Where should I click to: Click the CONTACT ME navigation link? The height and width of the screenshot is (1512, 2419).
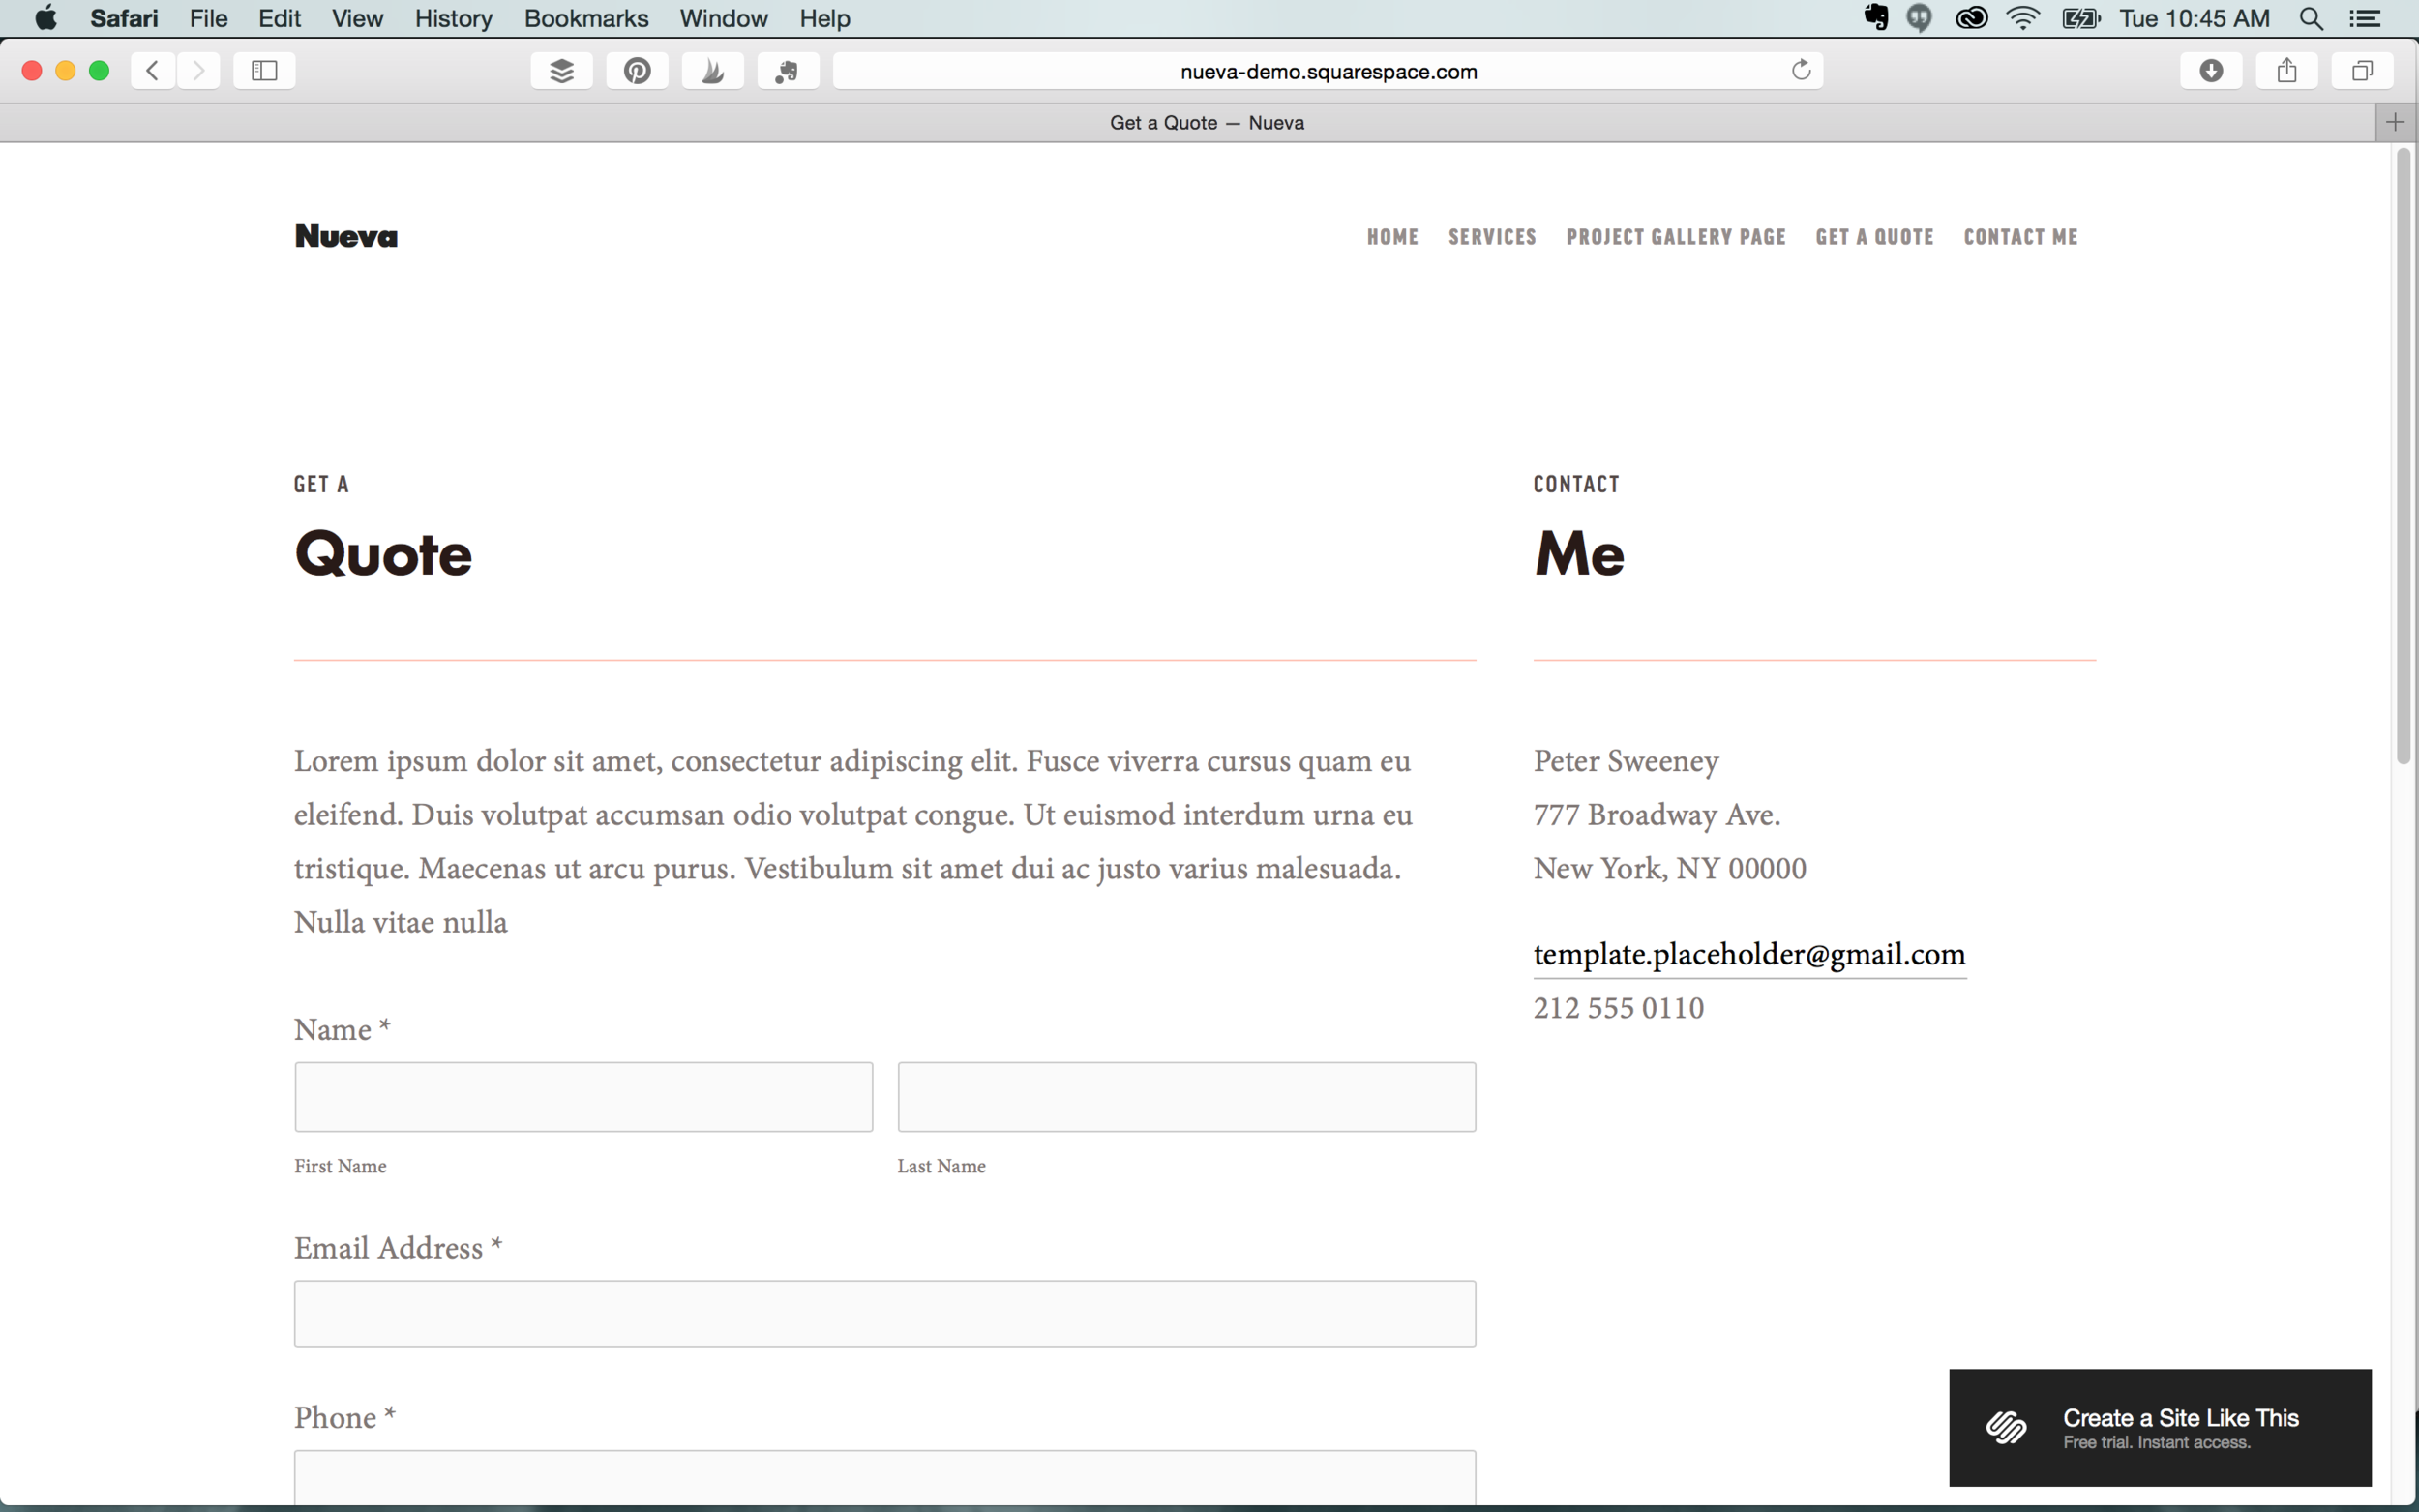pos(2018,235)
